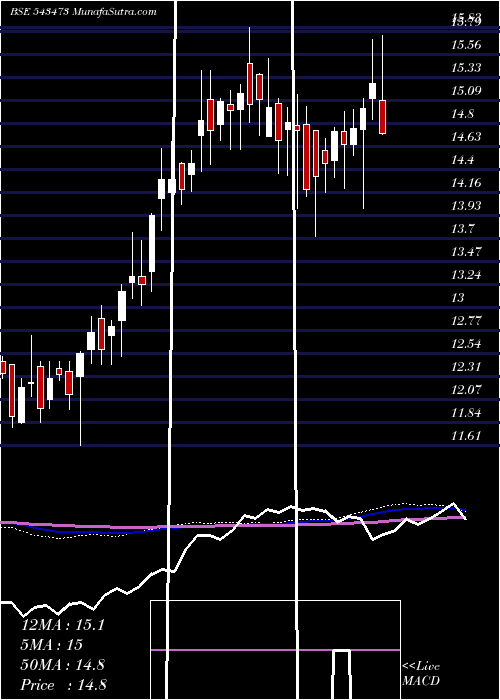Click the 15.33 price axis label
500x700 pixels.
click(467, 67)
